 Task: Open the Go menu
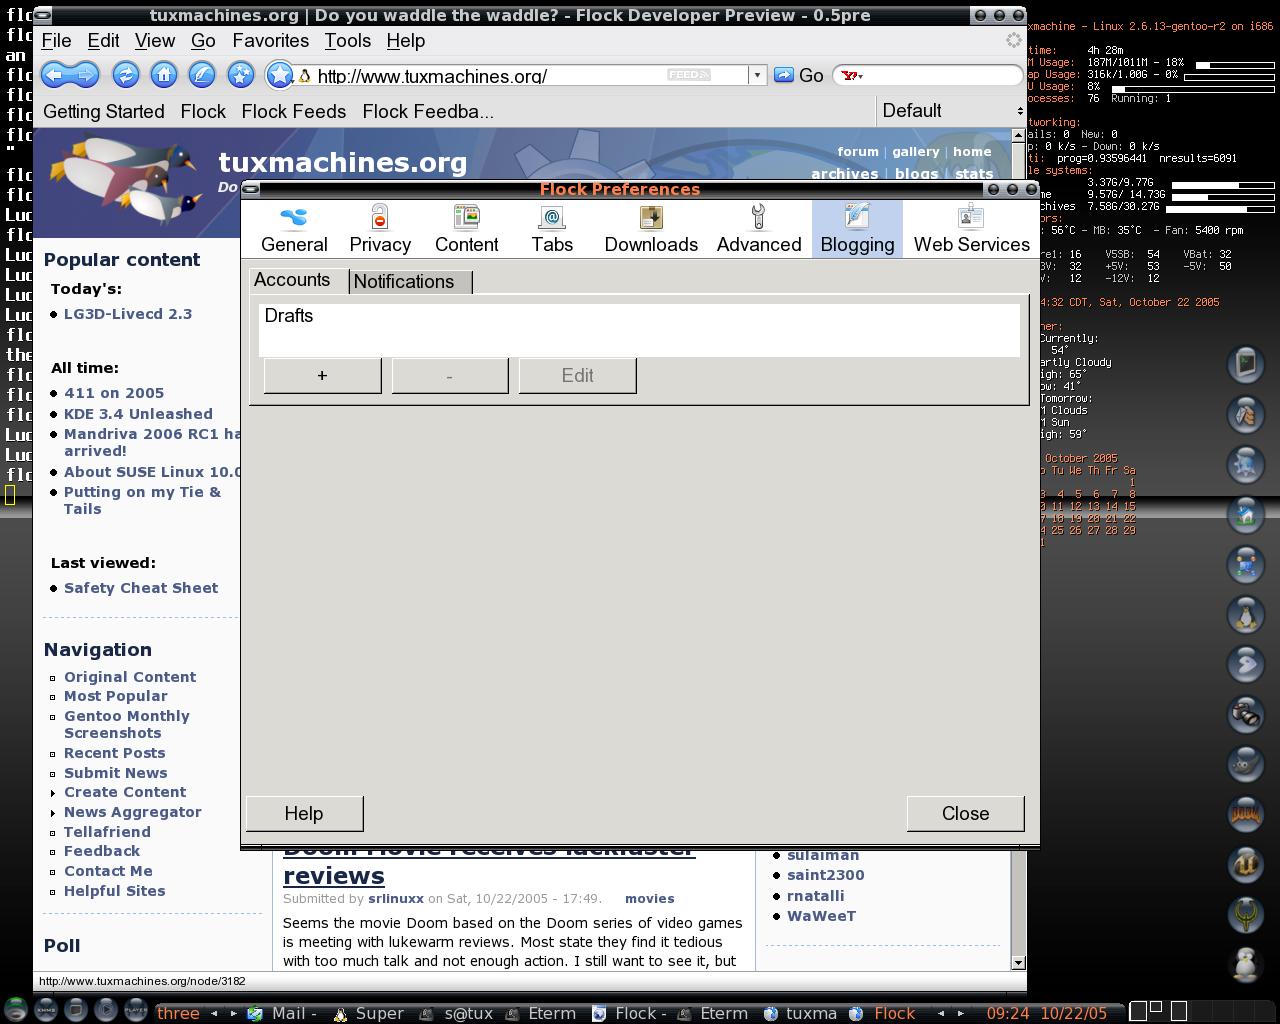click(203, 41)
